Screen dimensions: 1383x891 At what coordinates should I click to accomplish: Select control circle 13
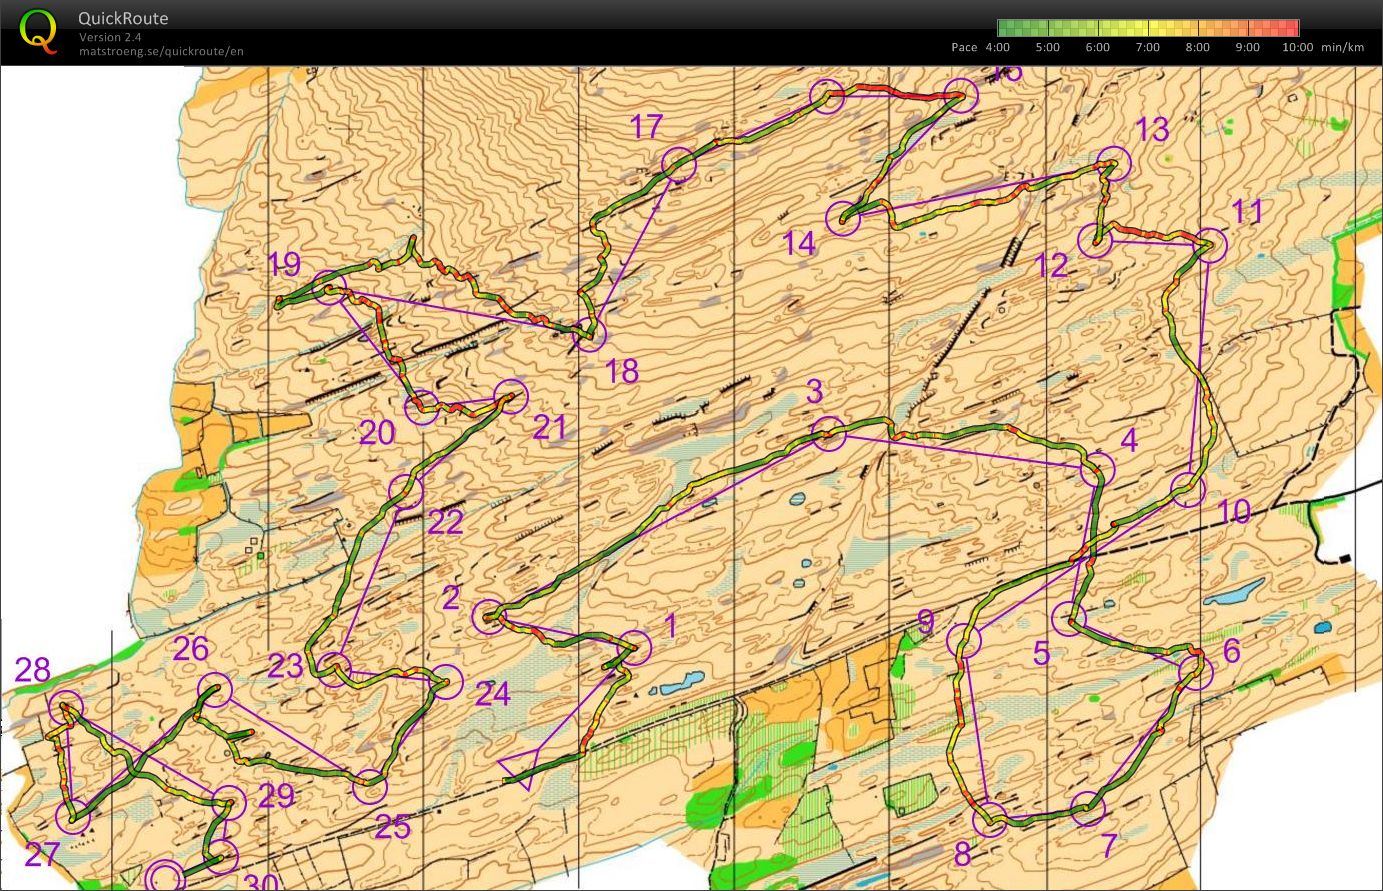[x=1114, y=164]
